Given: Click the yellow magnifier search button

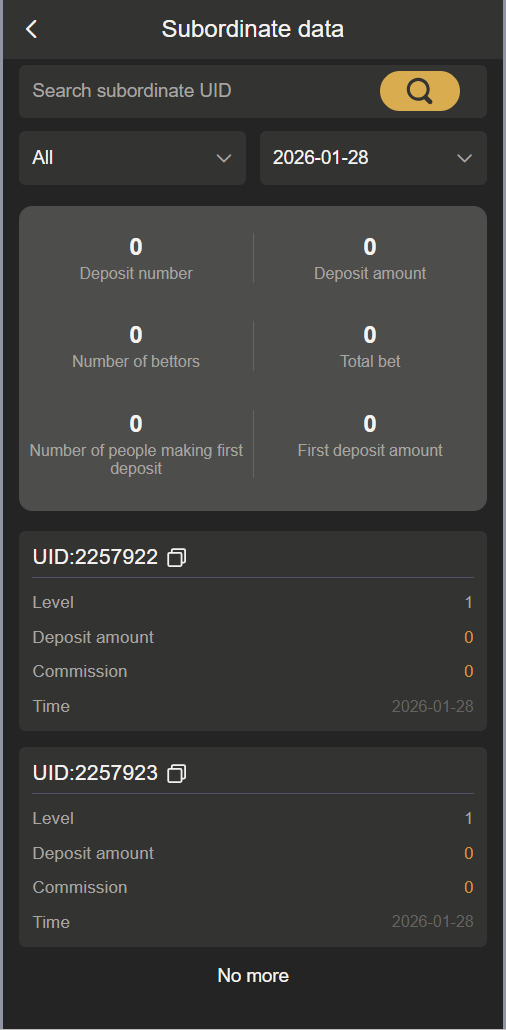Looking at the screenshot, I should click(x=419, y=91).
